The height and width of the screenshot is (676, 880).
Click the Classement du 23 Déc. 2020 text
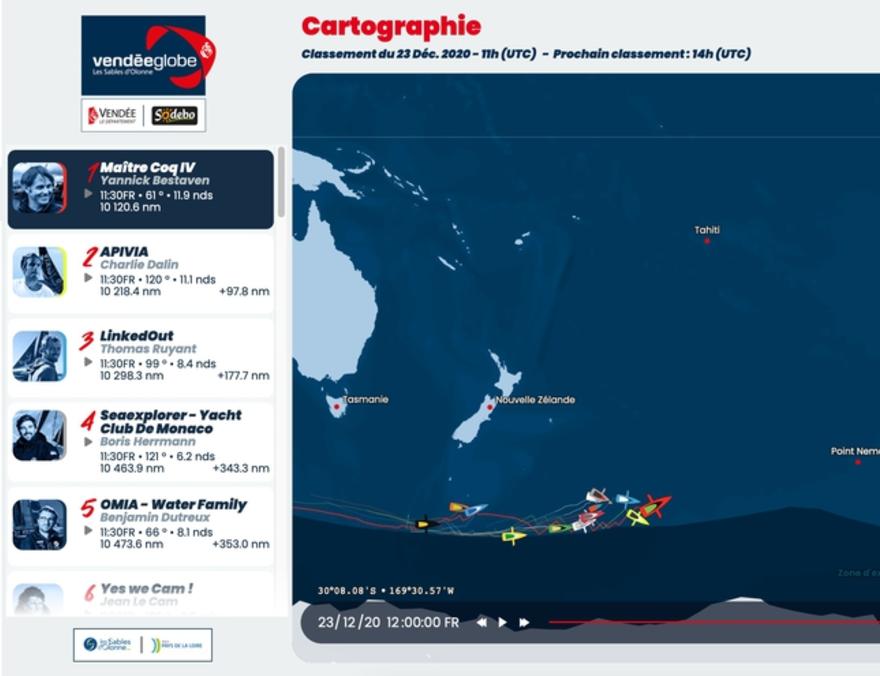pos(419,54)
